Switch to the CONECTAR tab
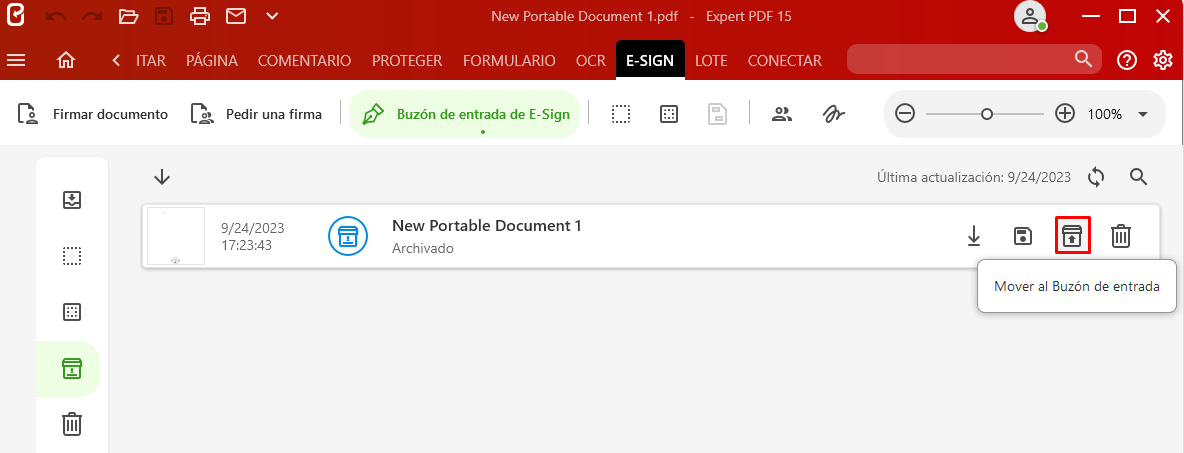The image size is (1184, 453). [785, 60]
